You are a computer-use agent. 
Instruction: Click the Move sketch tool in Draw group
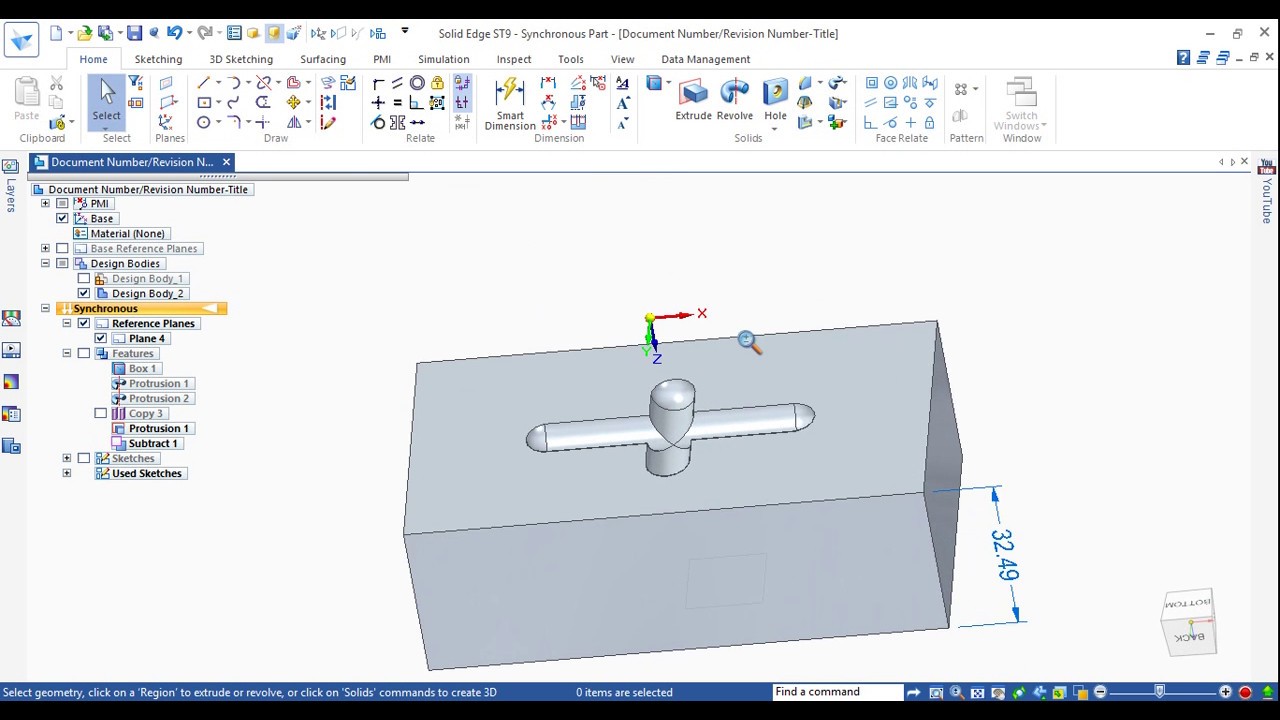294,102
